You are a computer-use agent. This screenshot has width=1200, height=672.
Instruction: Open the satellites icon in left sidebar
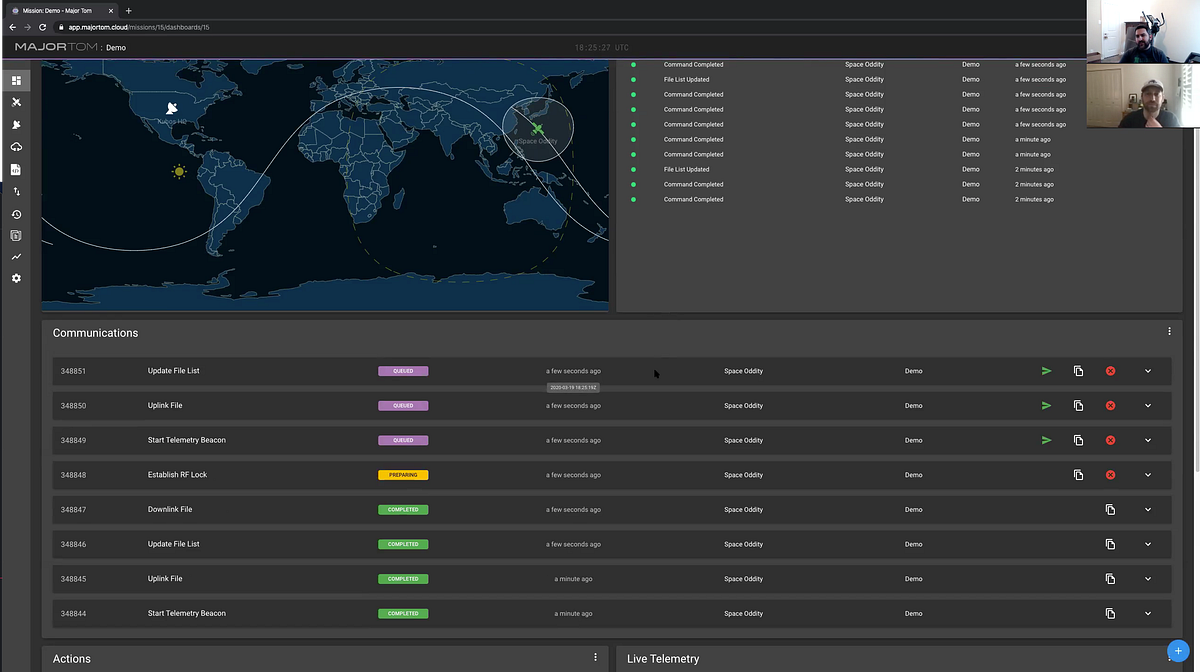tap(16, 102)
